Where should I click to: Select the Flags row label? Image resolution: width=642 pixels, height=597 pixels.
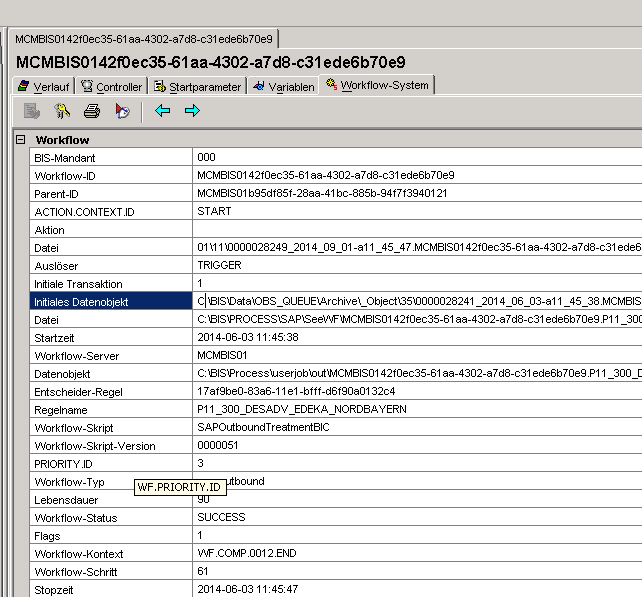coord(111,536)
